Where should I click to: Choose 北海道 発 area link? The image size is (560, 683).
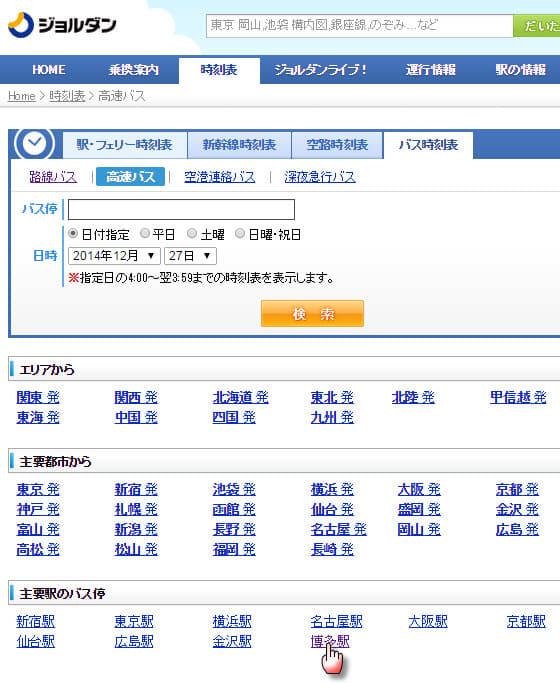tap(240, 397)
